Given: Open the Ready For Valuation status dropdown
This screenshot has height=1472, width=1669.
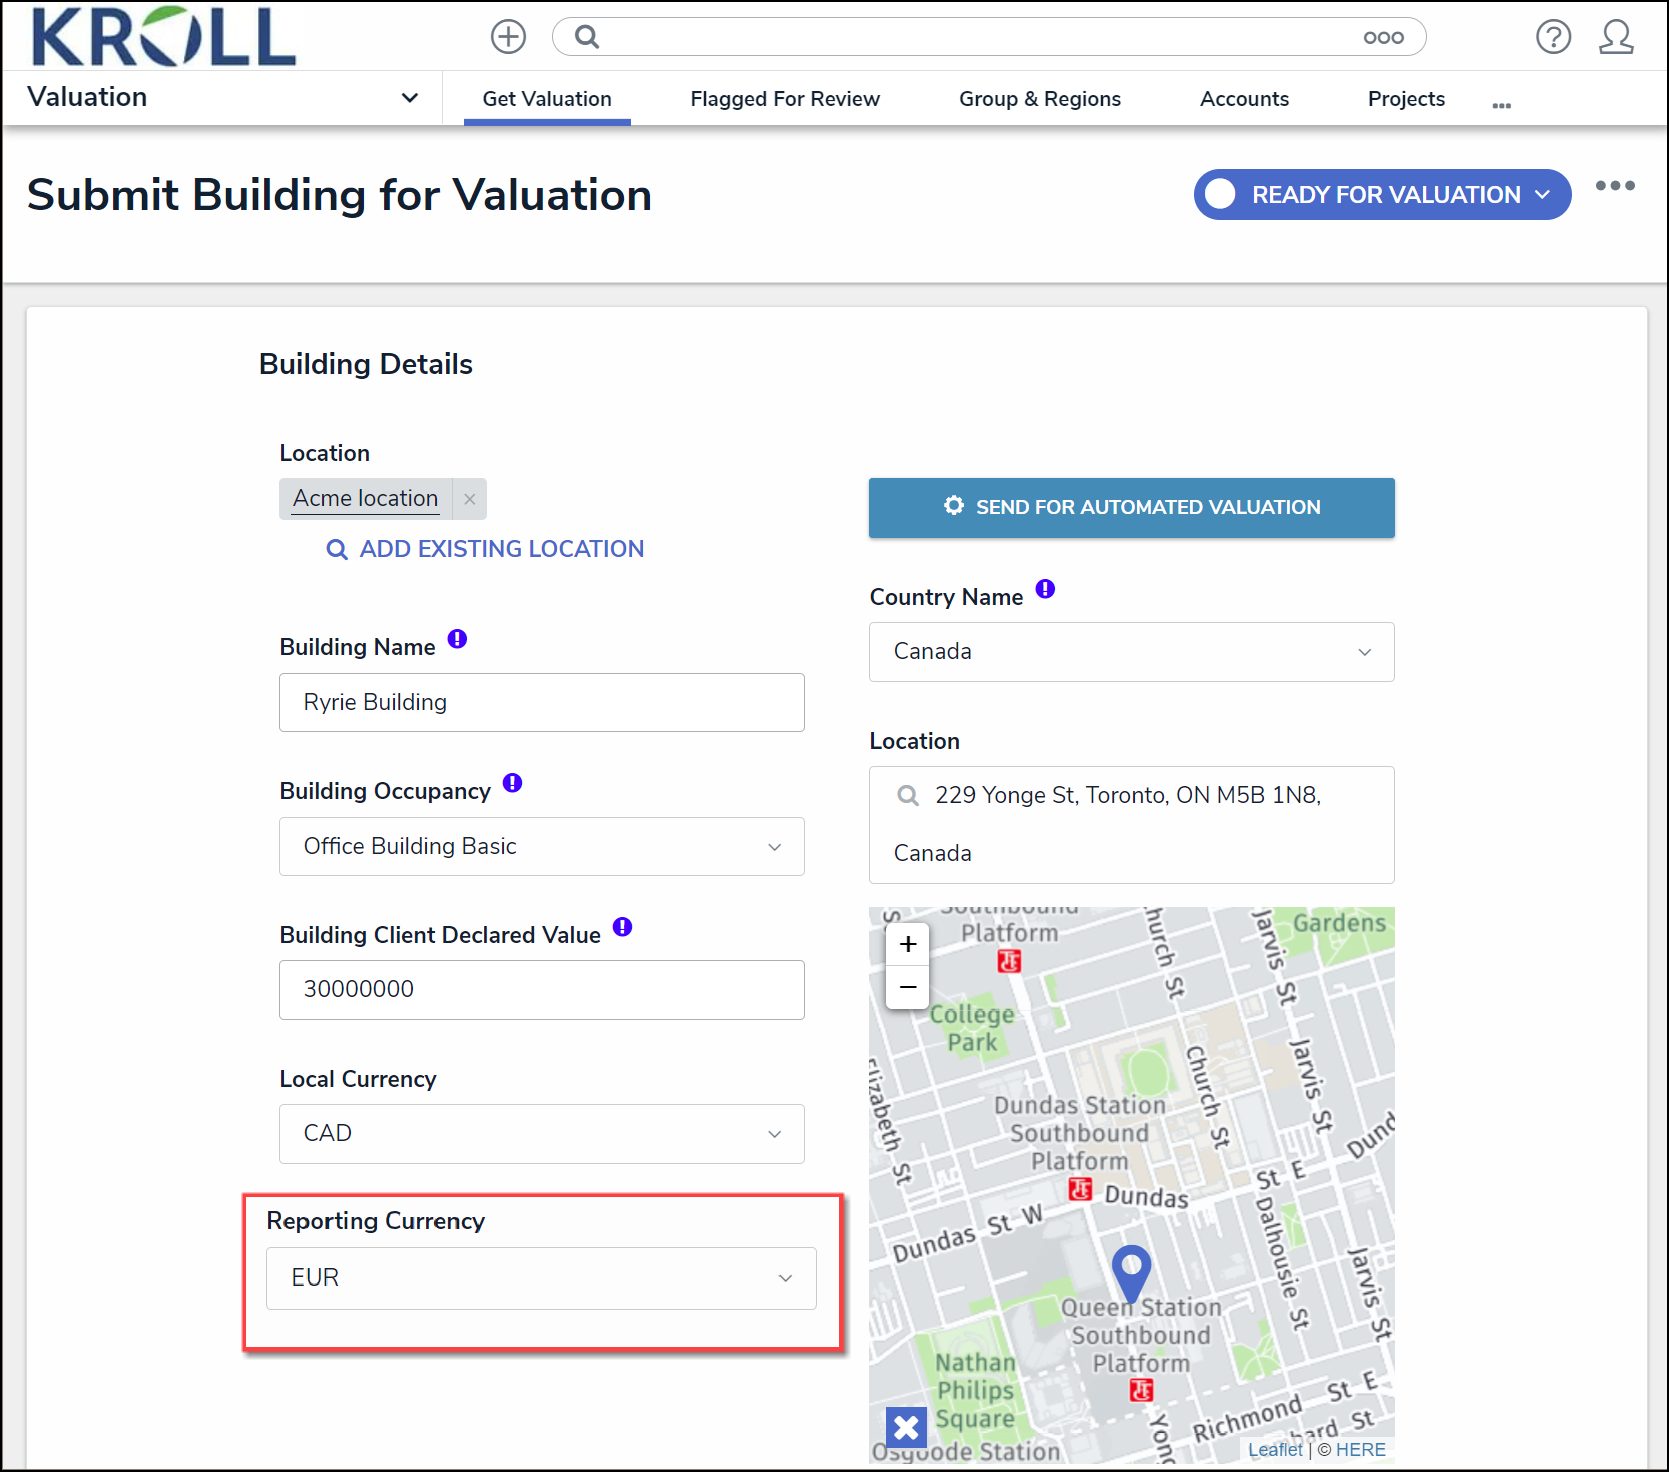Looking at the screenshot, I should [x=1382, y=195].
